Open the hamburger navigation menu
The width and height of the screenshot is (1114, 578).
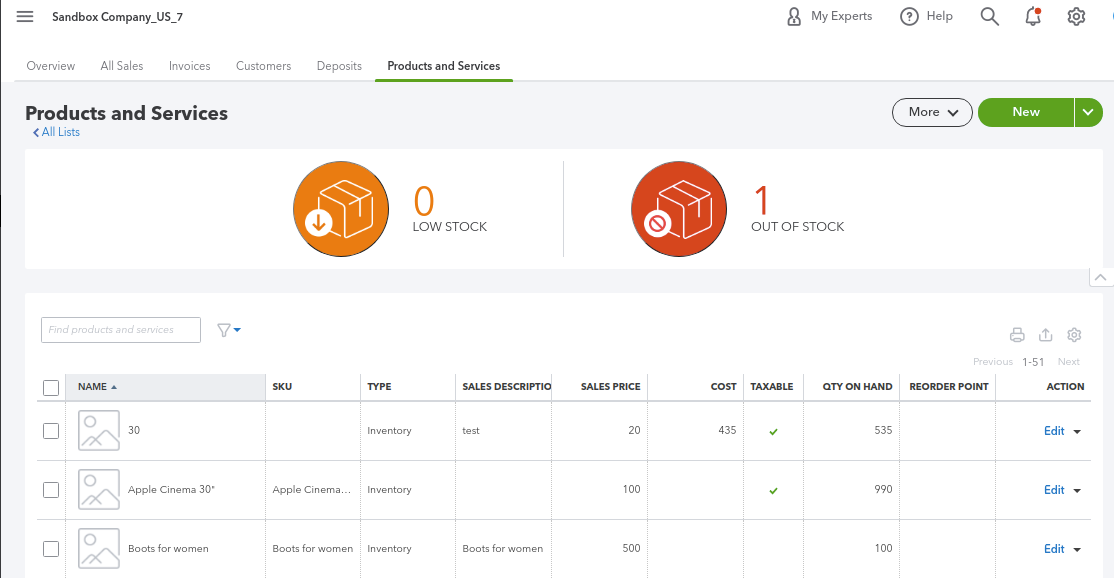click(x=25, y=16)
